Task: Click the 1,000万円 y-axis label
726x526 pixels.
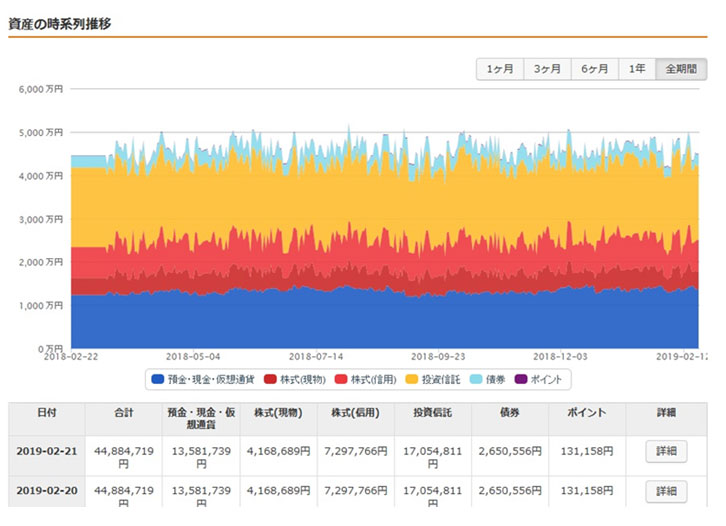Action: (41, 306)
